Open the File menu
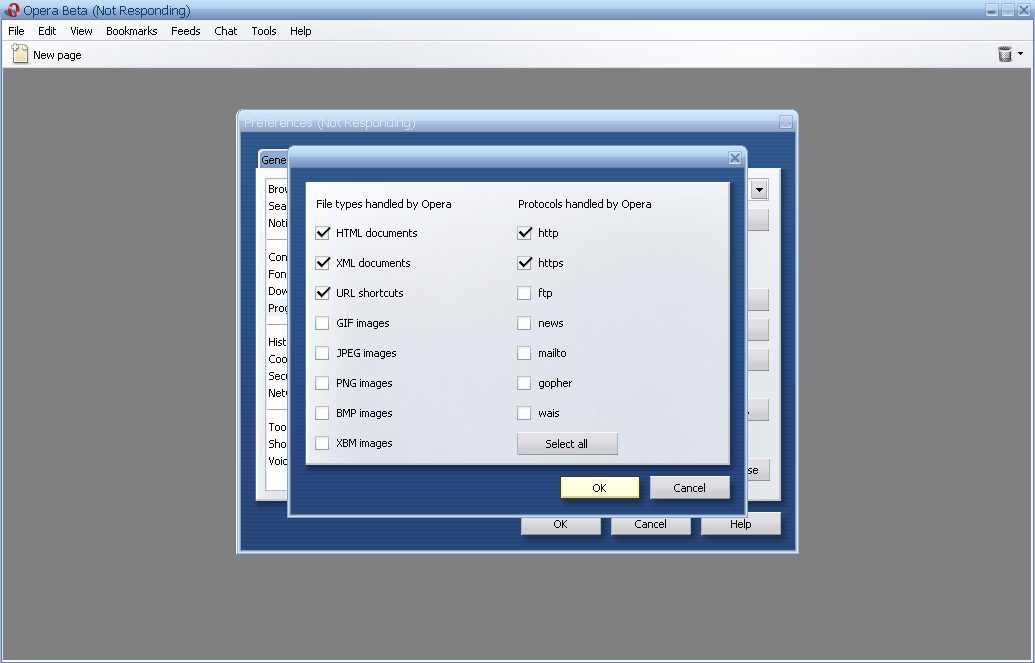The image size is (1035, 663). click(17, 31)
